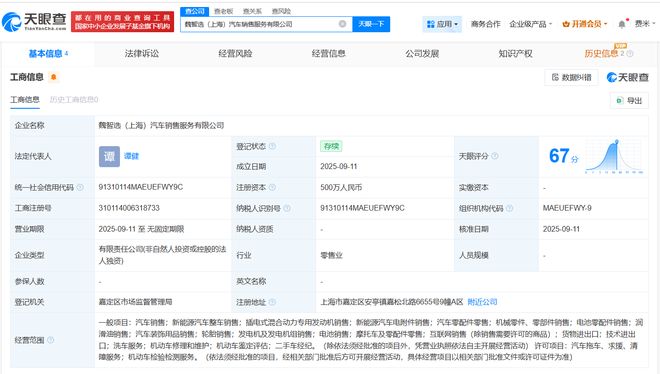Click the 成立日期 value 2025-09-11
The image size is (660, 374).
coord(338,167)
